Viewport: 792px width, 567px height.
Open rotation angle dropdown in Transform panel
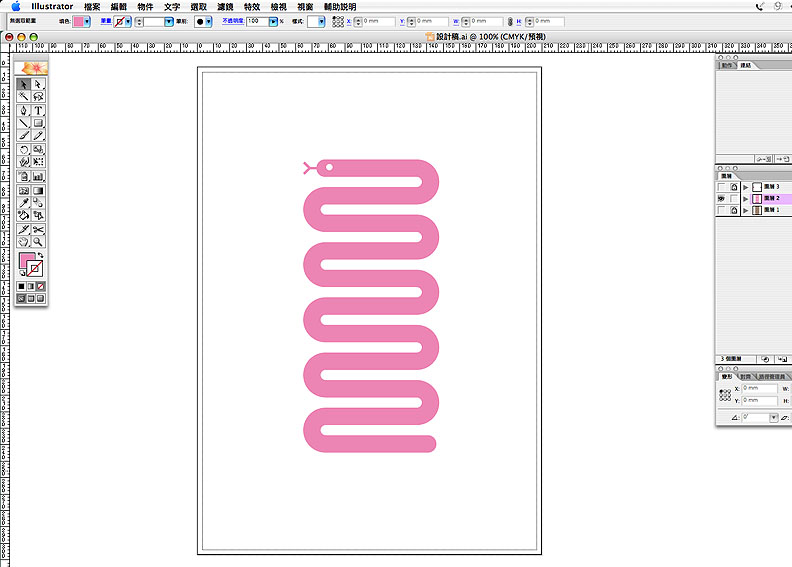pos(773,418)
